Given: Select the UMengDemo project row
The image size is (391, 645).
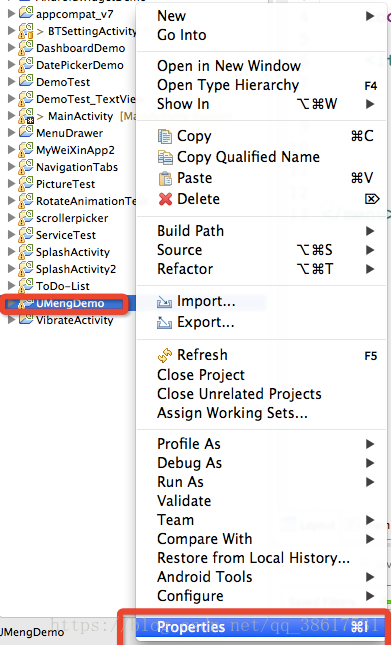Looking at the screenshot, I should [68, 304].
